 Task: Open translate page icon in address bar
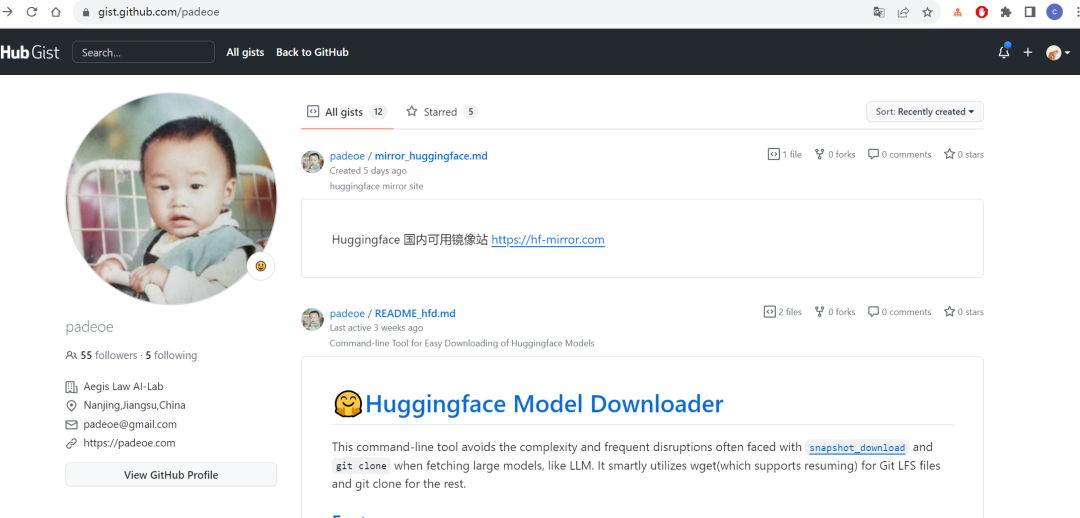(x=879, y=12)
